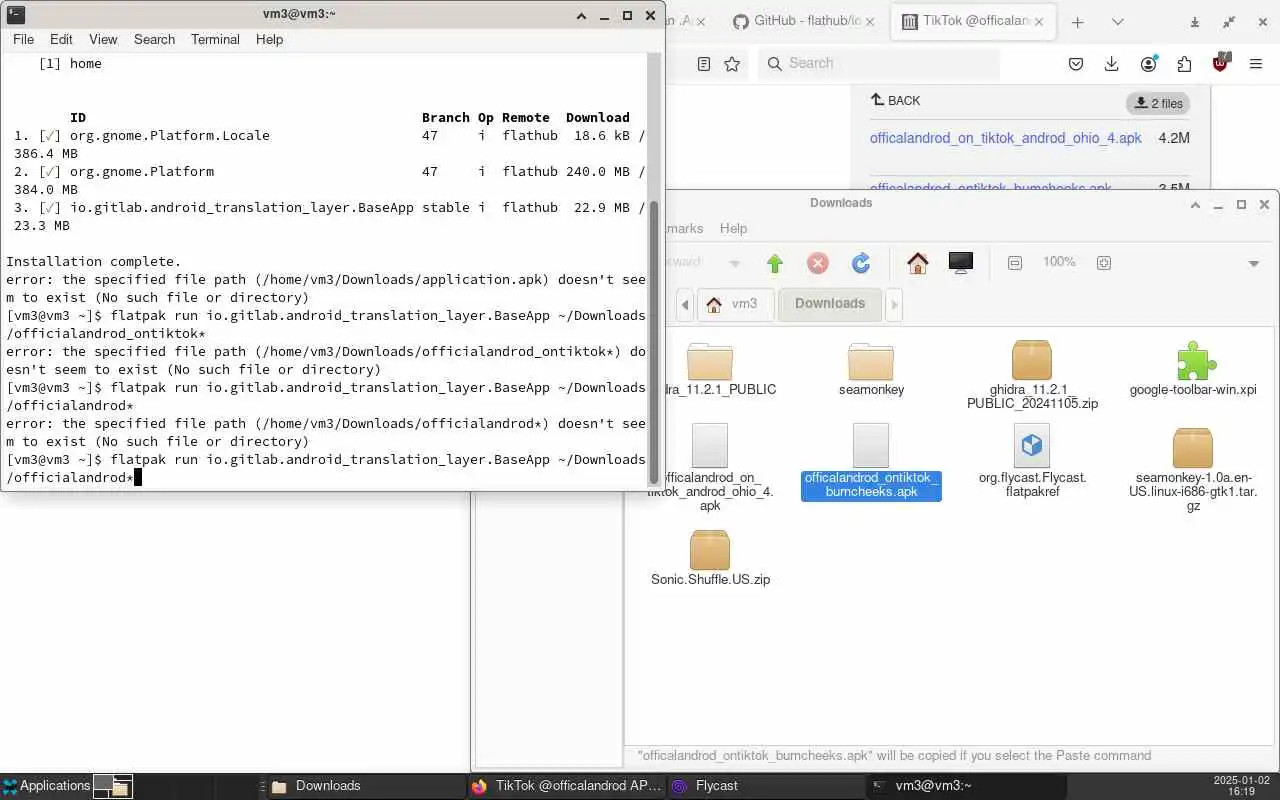This screenshot has width=1280, height=800.
Task: Click the uBlock Origin shield icon
Action: coord(1220,63)
